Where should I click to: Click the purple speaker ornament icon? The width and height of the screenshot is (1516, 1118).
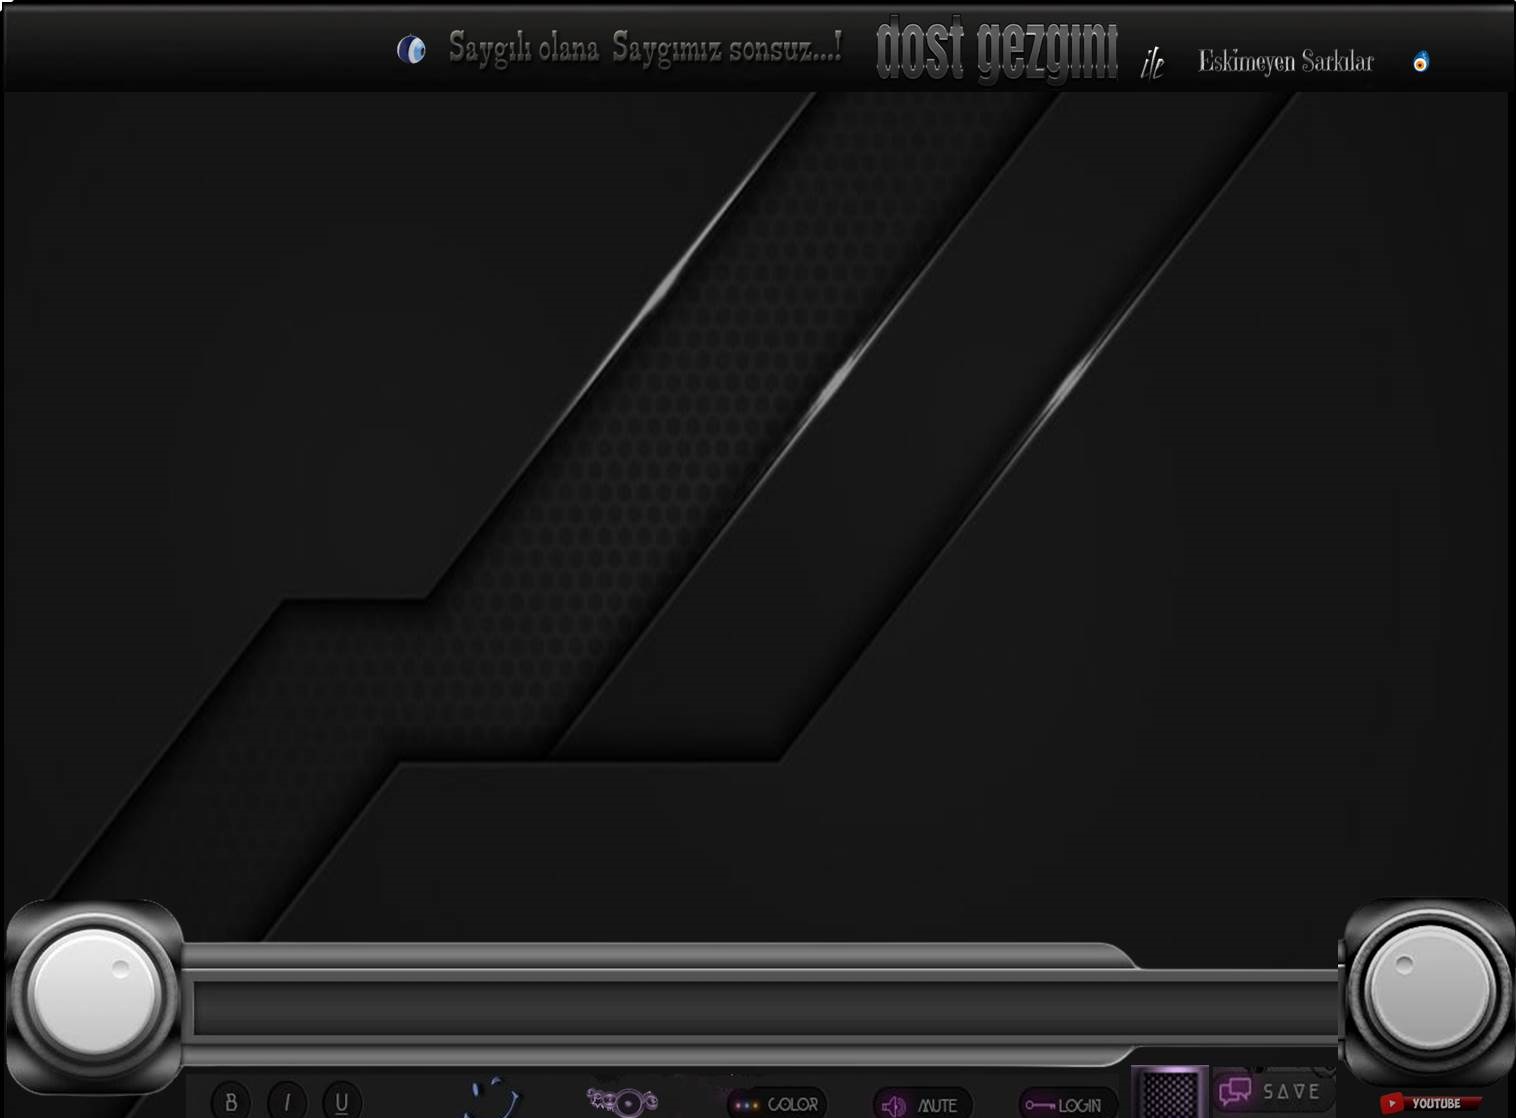(622, 1101)
